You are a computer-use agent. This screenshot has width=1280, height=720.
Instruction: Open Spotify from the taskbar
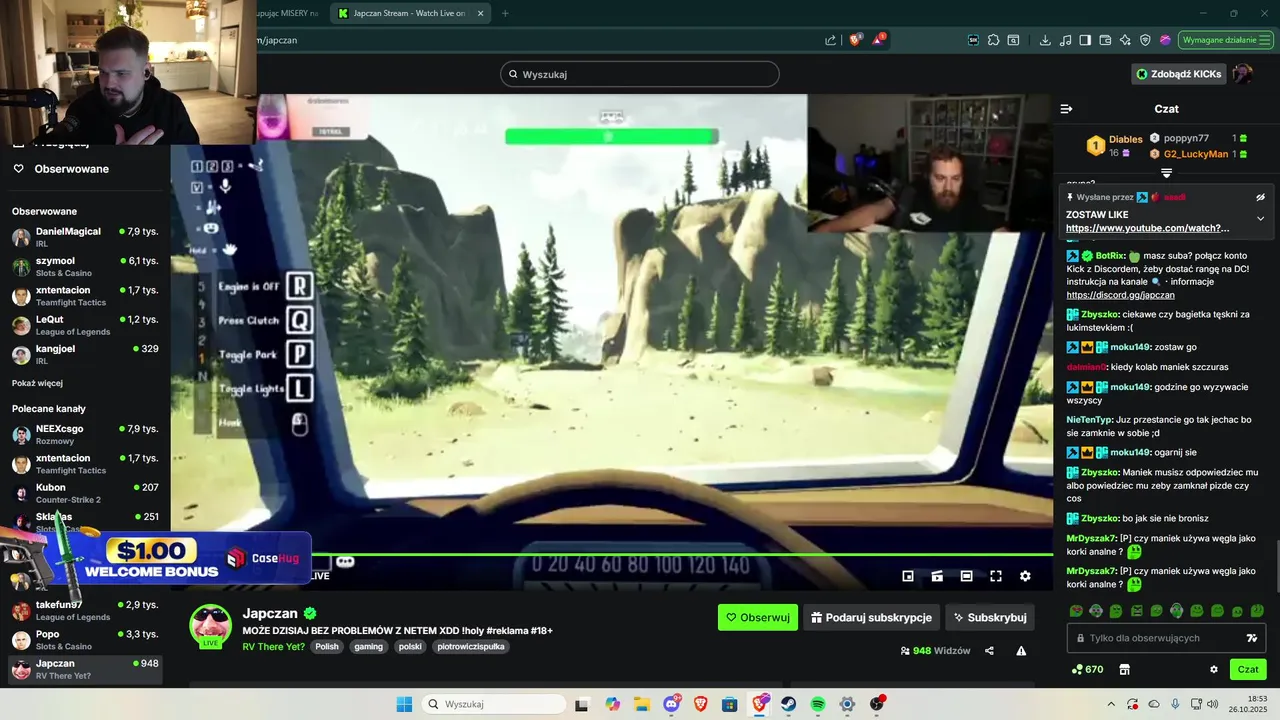(817, 704)
